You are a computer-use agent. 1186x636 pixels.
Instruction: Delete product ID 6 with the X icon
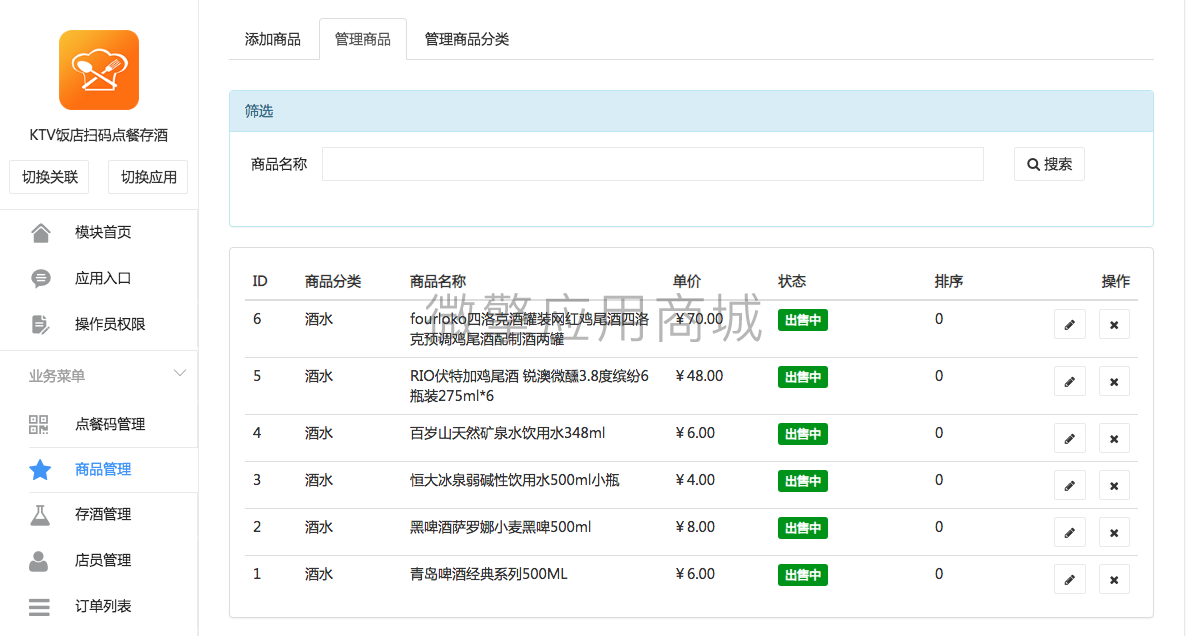click(x=1114, y=325)
